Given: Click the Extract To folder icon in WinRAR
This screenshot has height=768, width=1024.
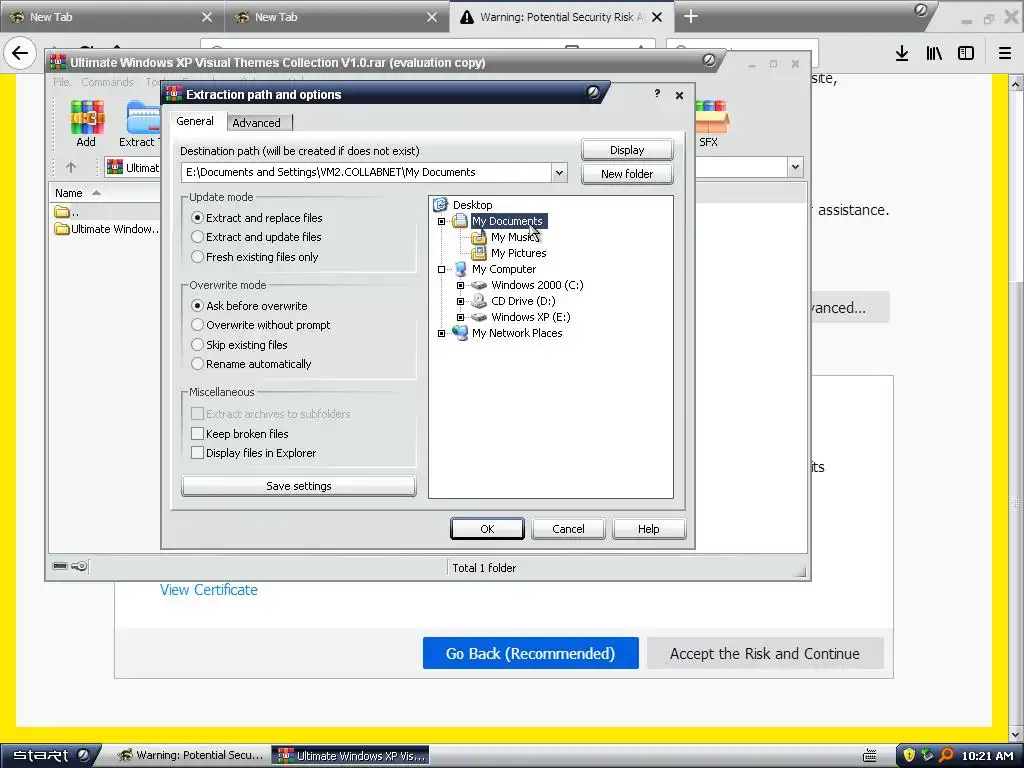Looking at the screenshot, I should pyautogui.click(x=144, y=117).
